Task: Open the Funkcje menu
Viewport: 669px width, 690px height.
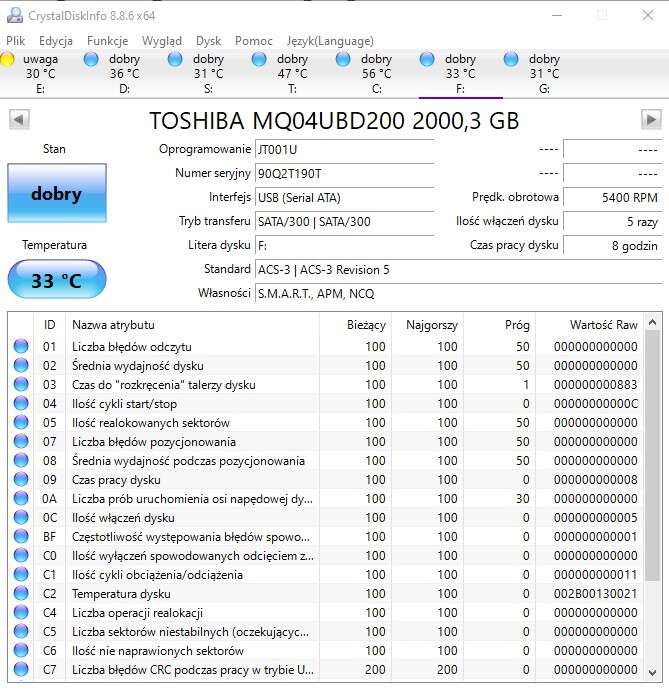Action: [107, 41]
